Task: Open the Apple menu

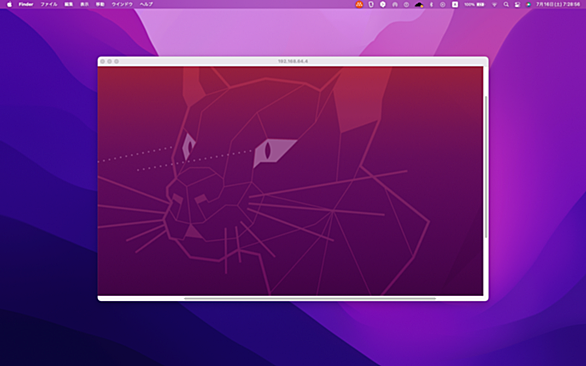Action: [x=9, y=4]
